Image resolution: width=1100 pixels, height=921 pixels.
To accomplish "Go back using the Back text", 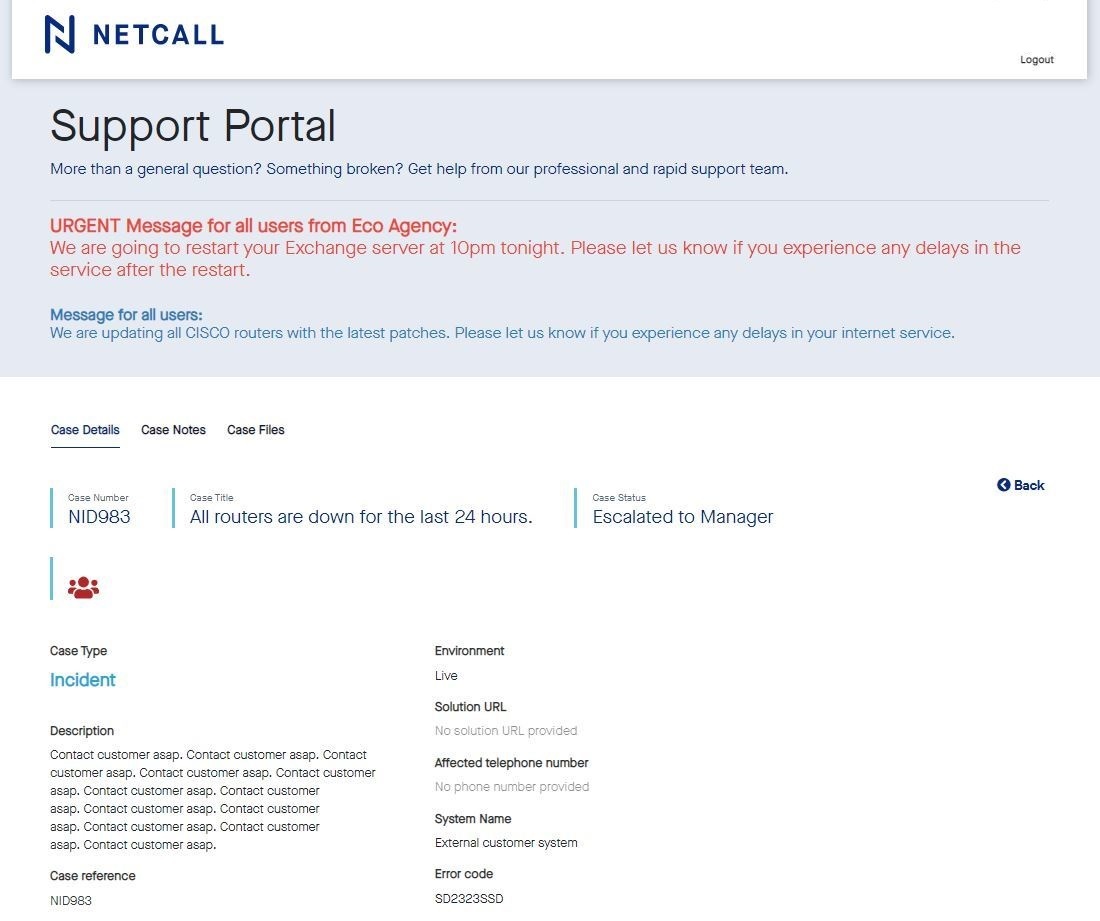I will coord(1029,485).
